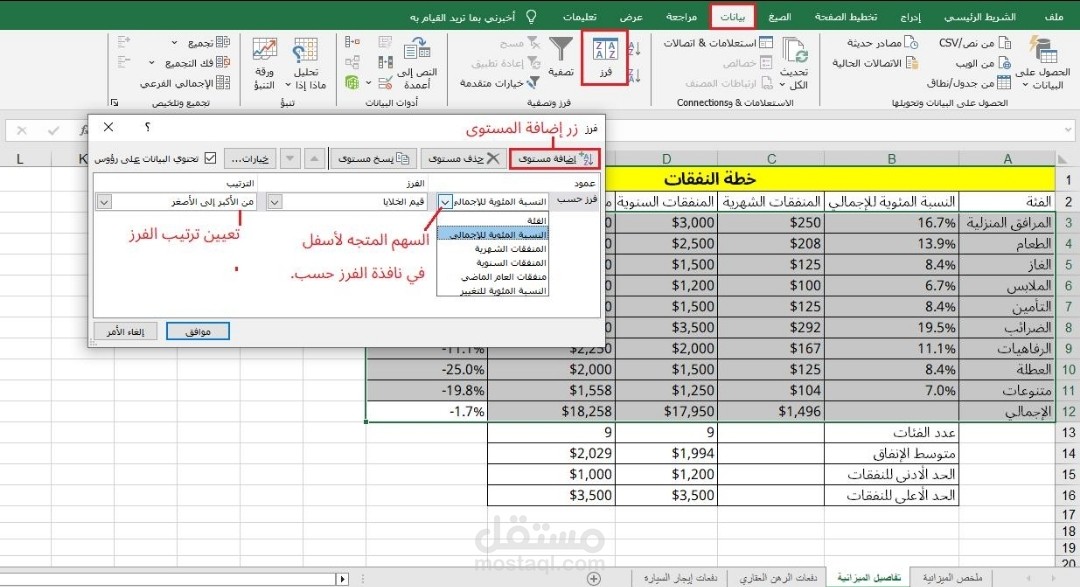
Task: Click Add Level (إضافة مستوى) in Sort dialog
Action: (x=555, y=158)
